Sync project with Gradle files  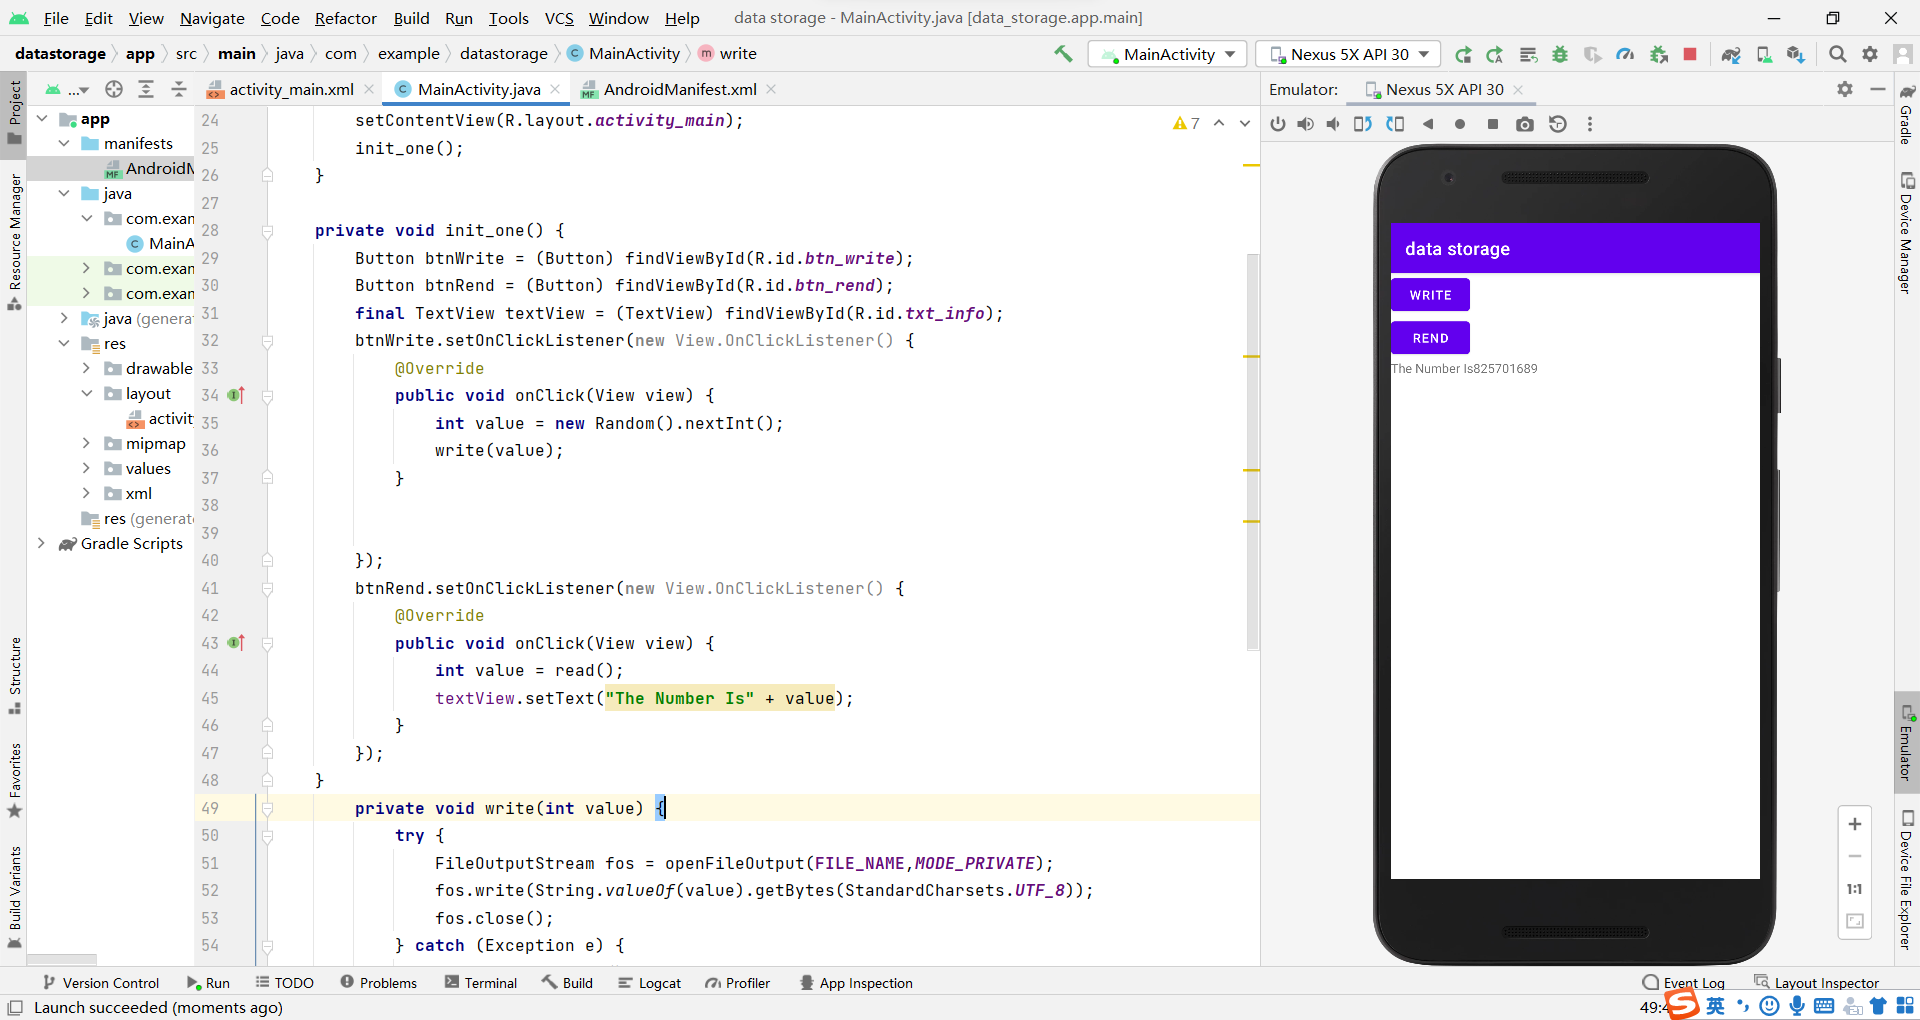pos(1731,54)
